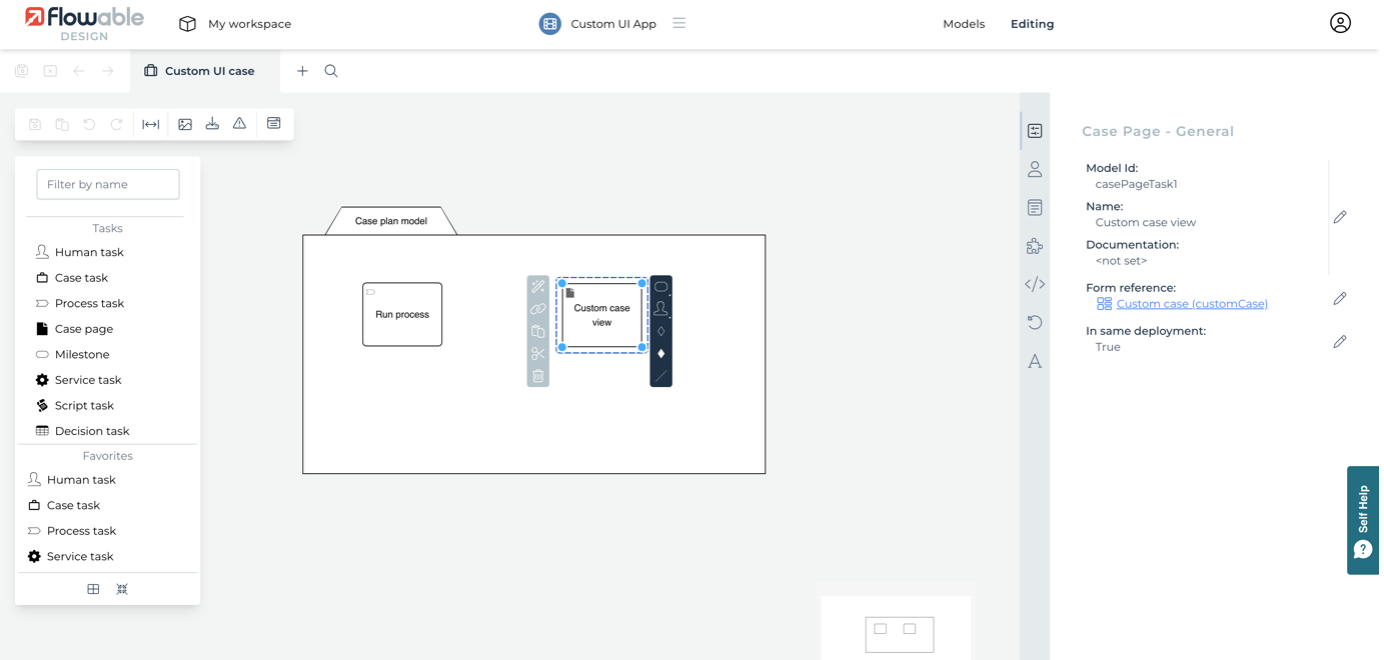Image resolution: width=1384 pixels, height=660 pixels.
Task: Click the user profile account icon
Action: click(x=1340, y=23)
